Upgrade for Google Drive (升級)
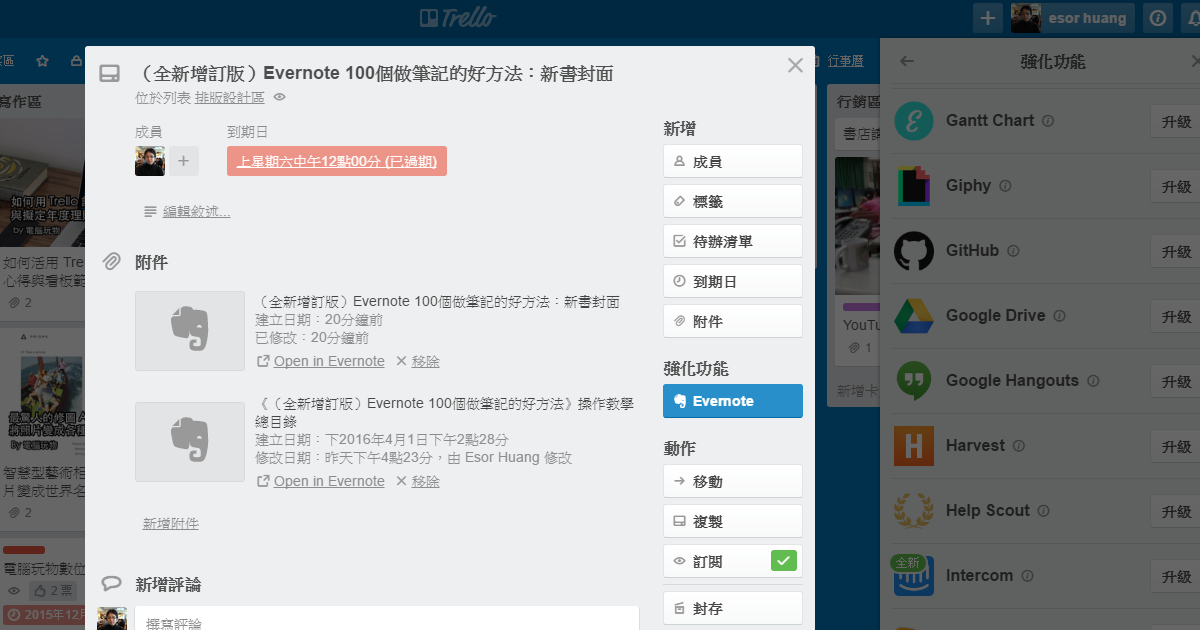This screenshot has width=1200, height=630. tap(1175, 316)
